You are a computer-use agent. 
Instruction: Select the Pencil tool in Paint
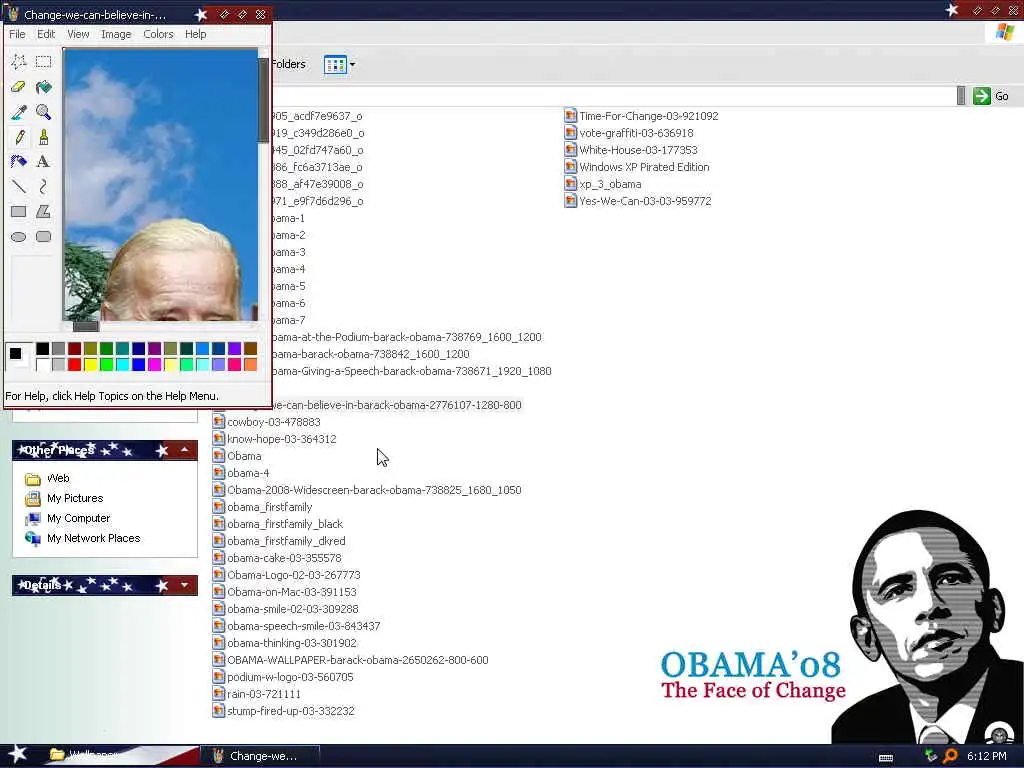coord(19,137)
